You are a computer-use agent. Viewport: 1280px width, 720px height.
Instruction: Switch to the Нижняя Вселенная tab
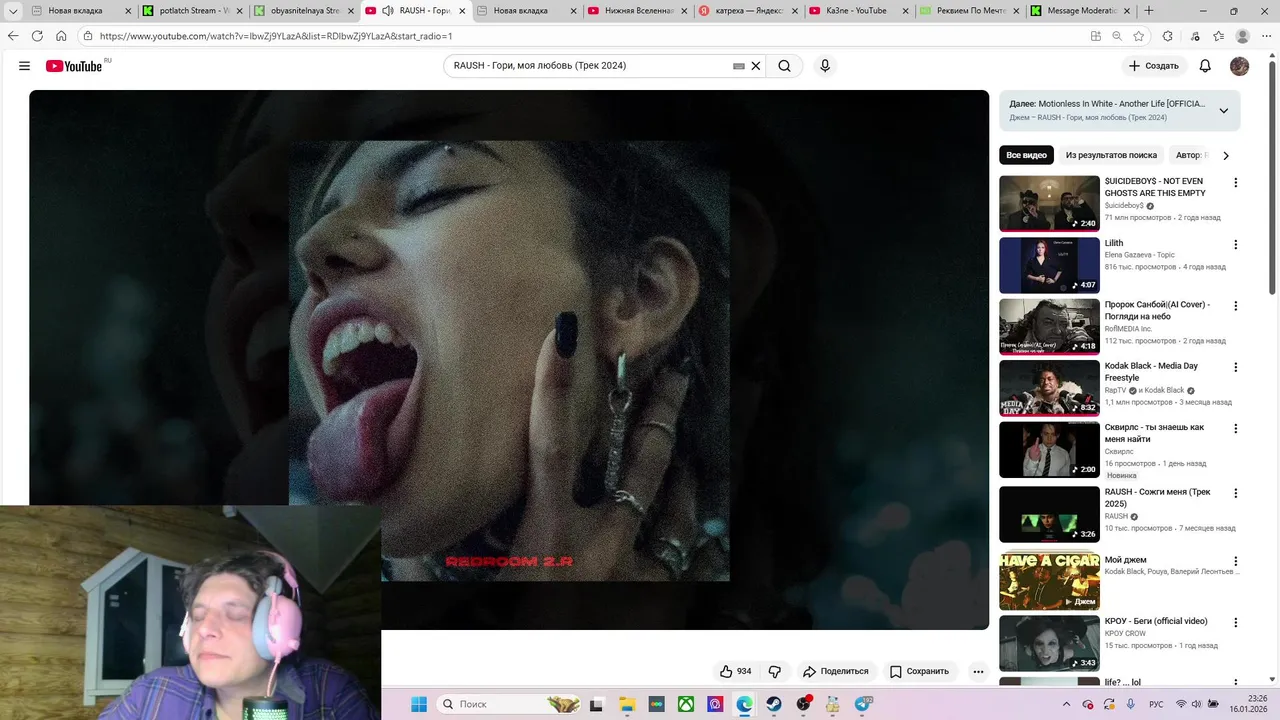[x=638, y=11]
